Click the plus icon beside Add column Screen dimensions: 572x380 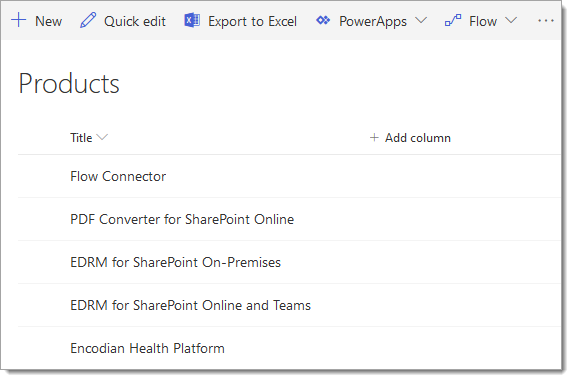374,137
